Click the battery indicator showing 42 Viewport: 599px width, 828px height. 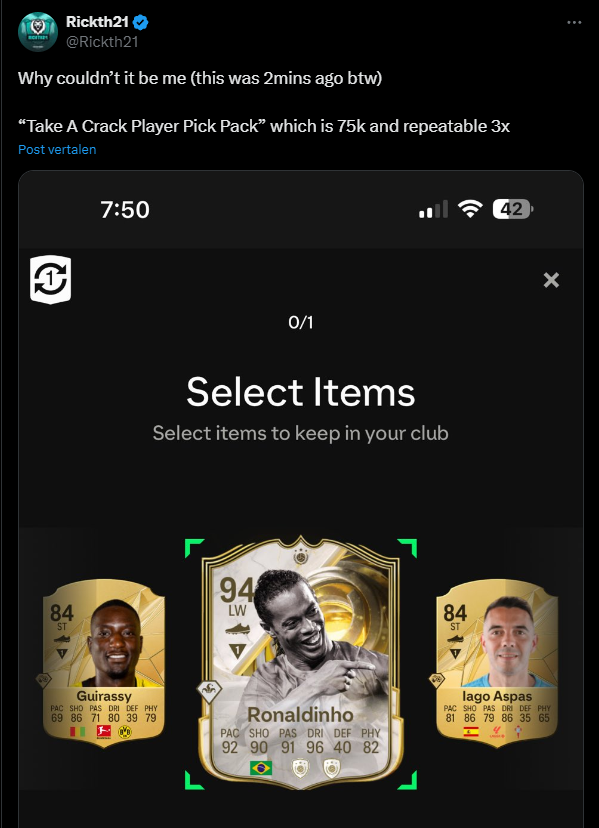(x=512, y=209)
